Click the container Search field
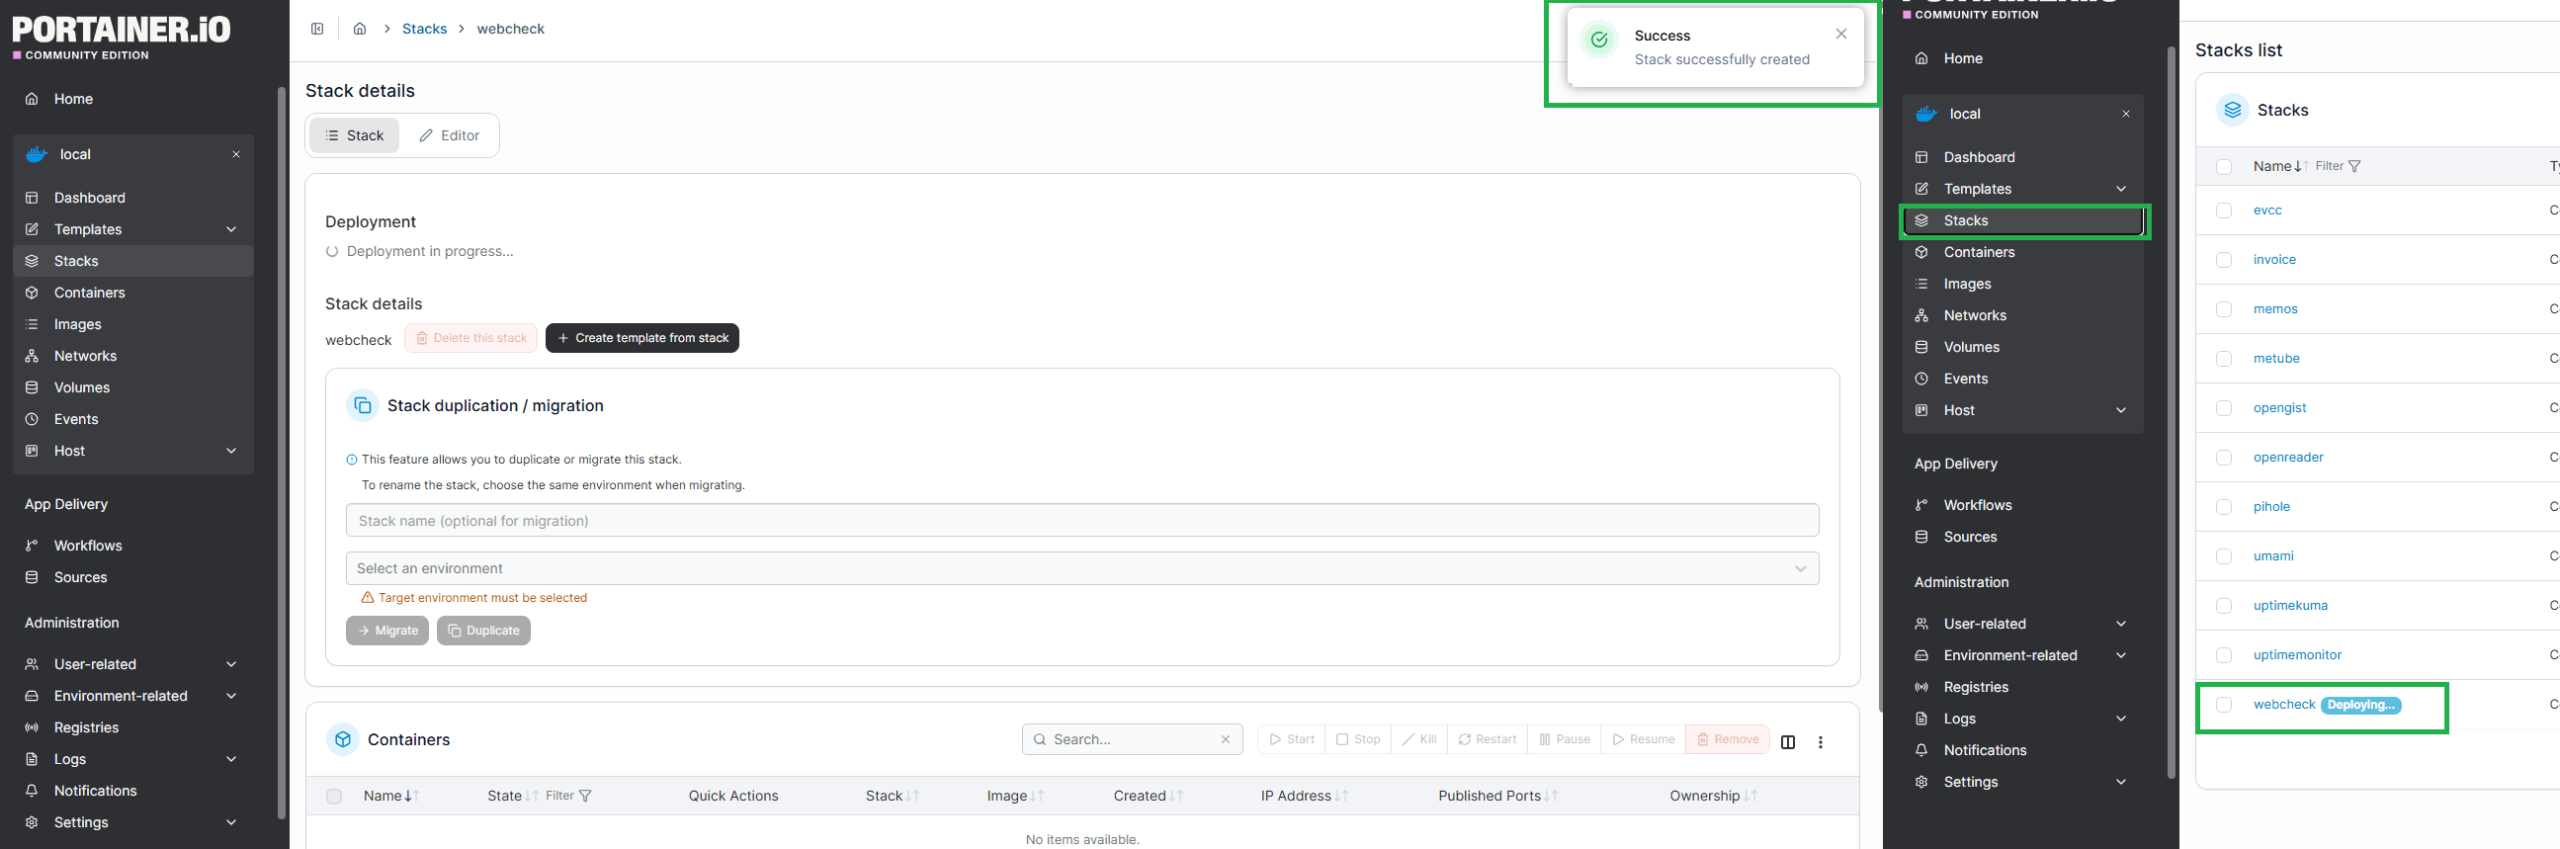Image resolution: width=2560 pixels, height=849 pixels. click(1132, 739)
